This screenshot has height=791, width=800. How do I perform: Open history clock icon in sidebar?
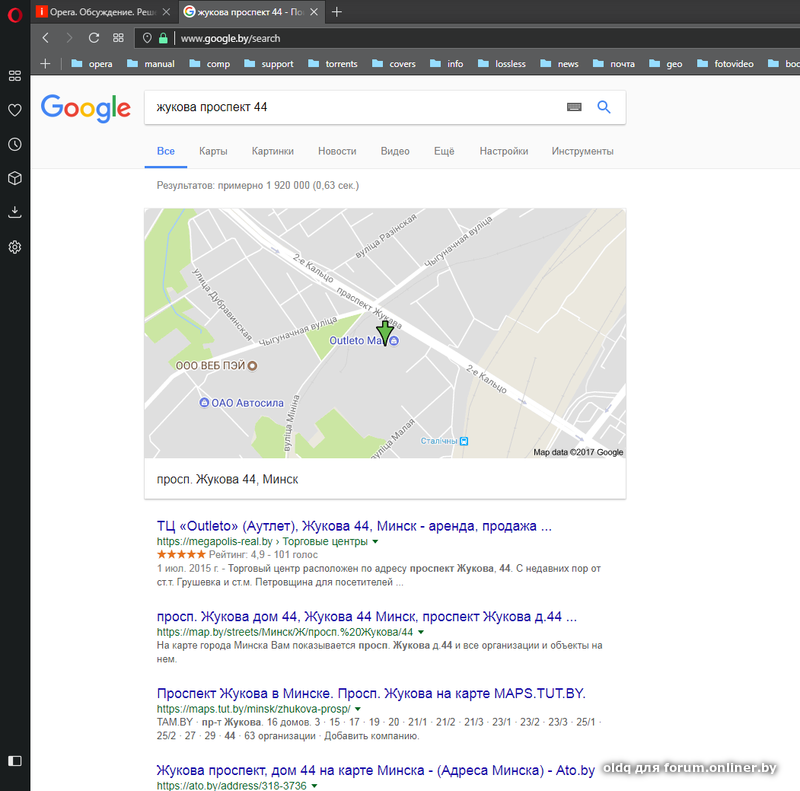coord(15,144)
